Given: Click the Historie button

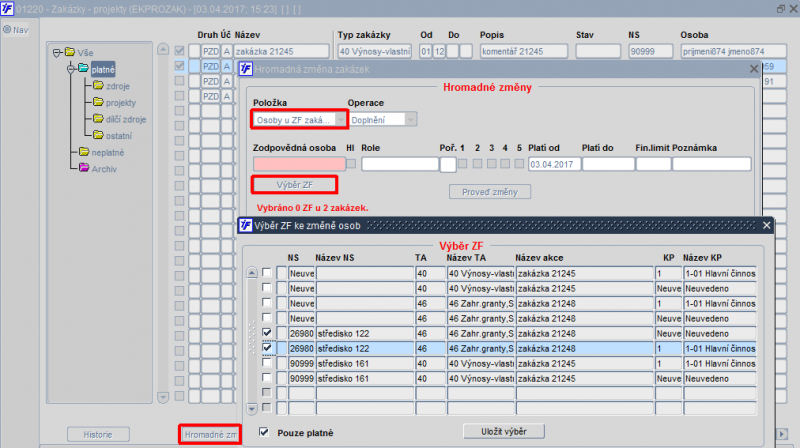Looking at the screenshot, I should 98,435.
